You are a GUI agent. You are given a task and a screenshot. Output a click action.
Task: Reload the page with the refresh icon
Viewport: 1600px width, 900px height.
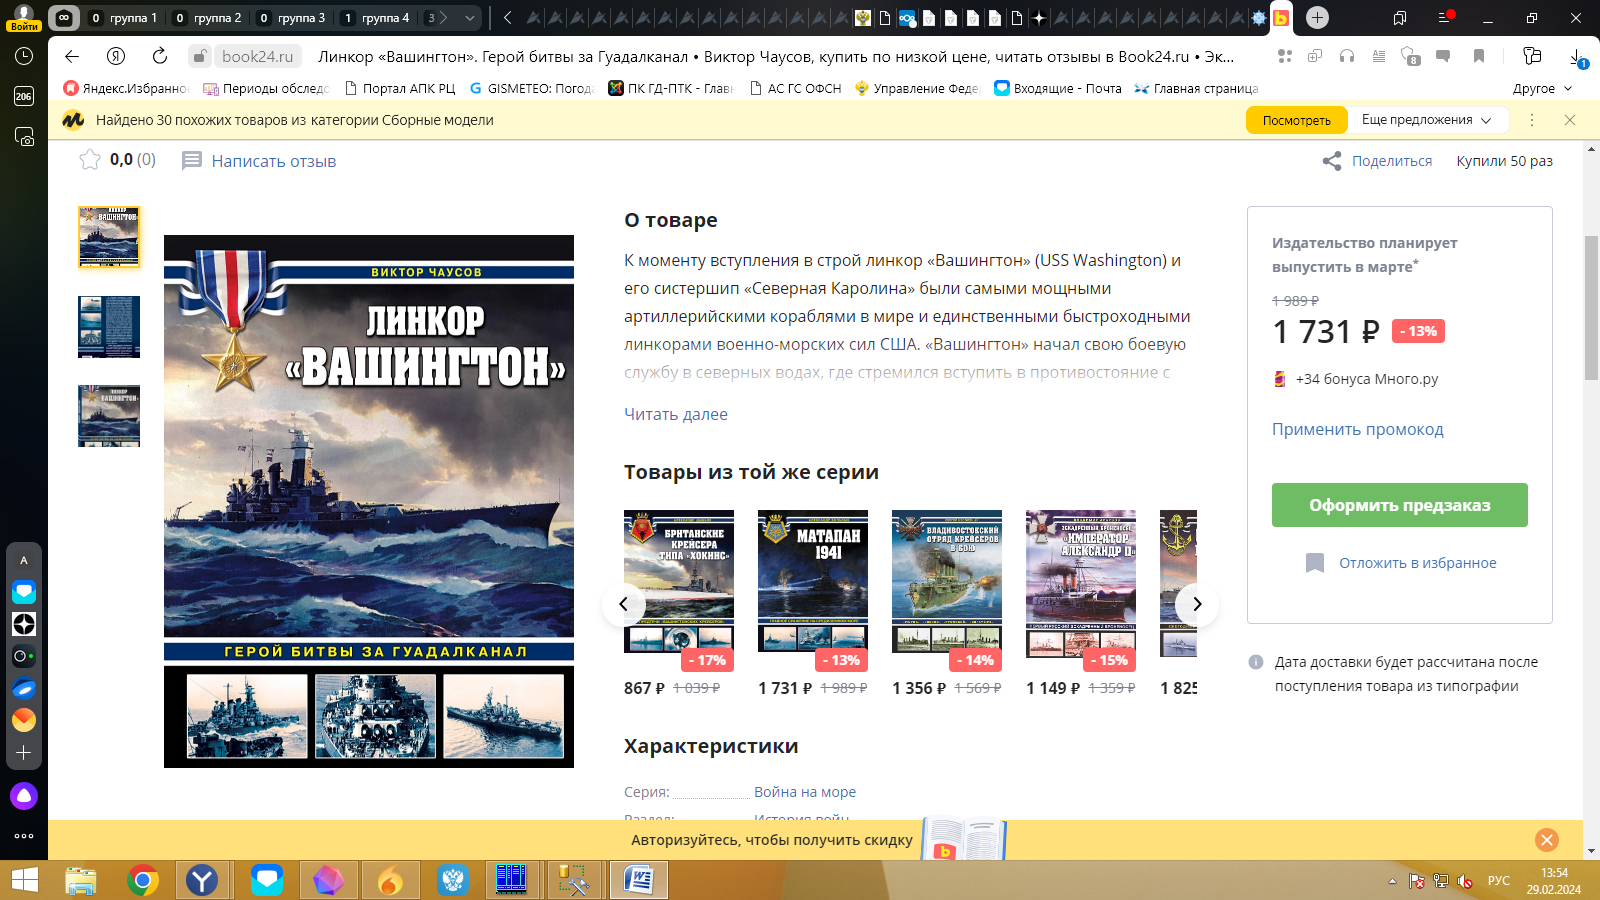160,56
